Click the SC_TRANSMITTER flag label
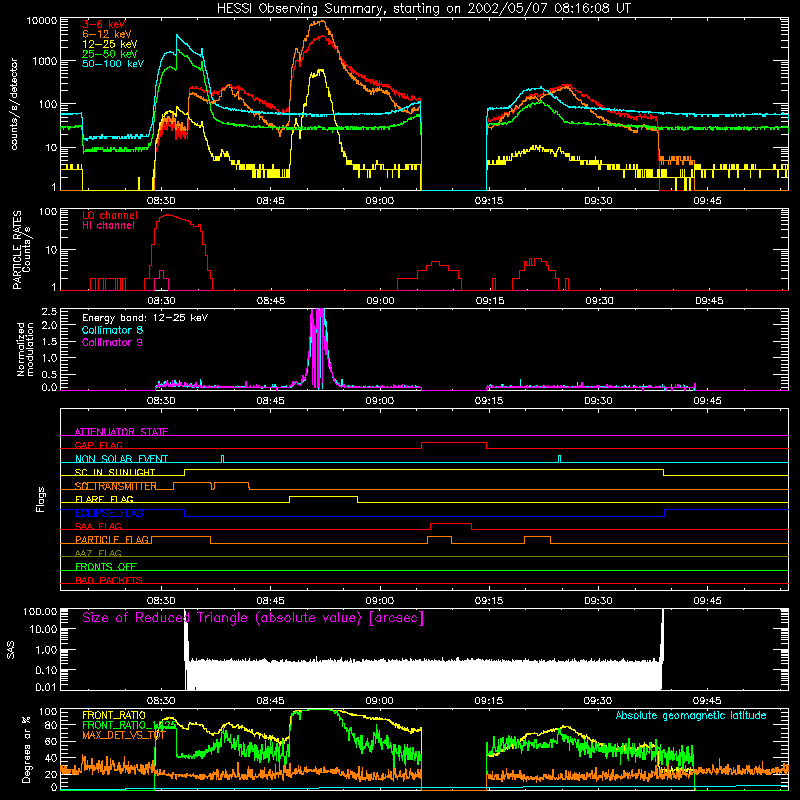Image resolution: width=800 pixels, height=800 pixels. pyautogui.click(x=116, y=486)
